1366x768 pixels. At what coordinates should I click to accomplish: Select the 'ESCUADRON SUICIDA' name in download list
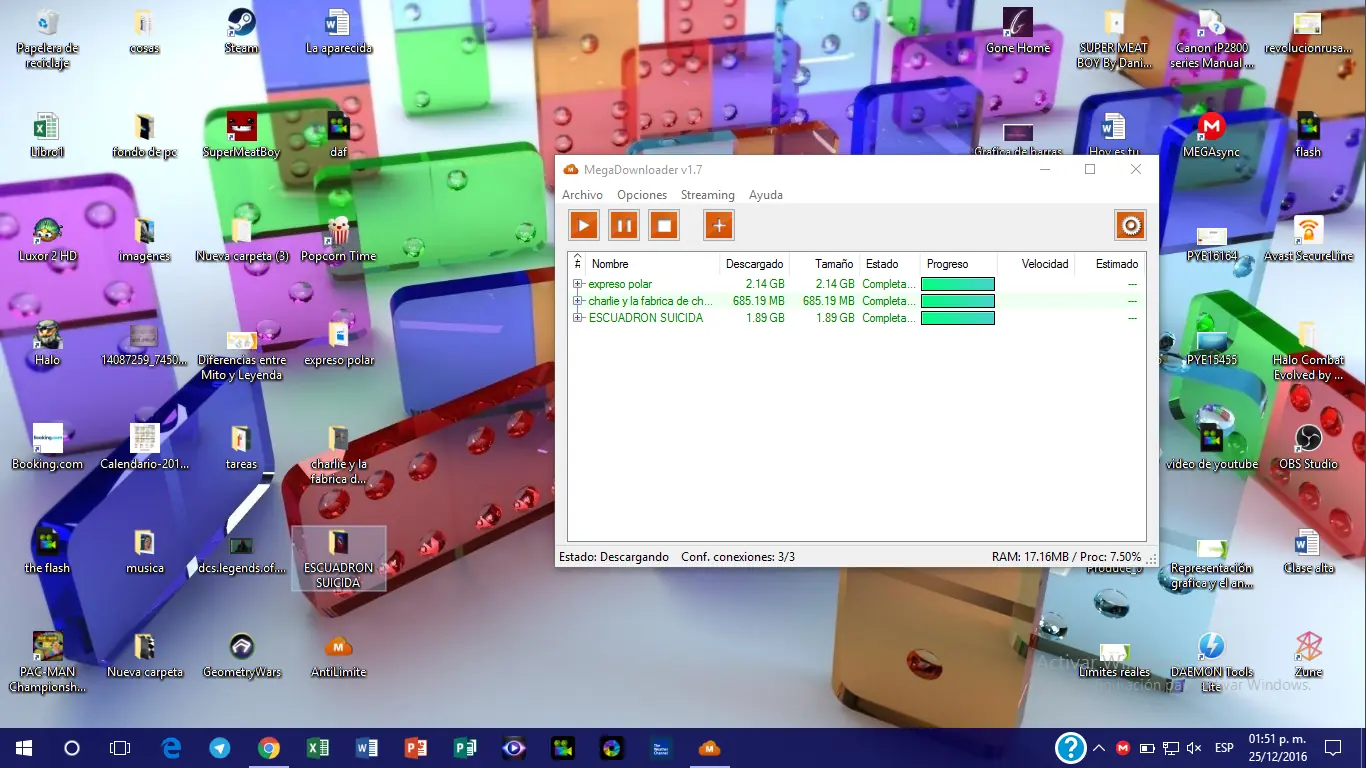tap(646, 318)
